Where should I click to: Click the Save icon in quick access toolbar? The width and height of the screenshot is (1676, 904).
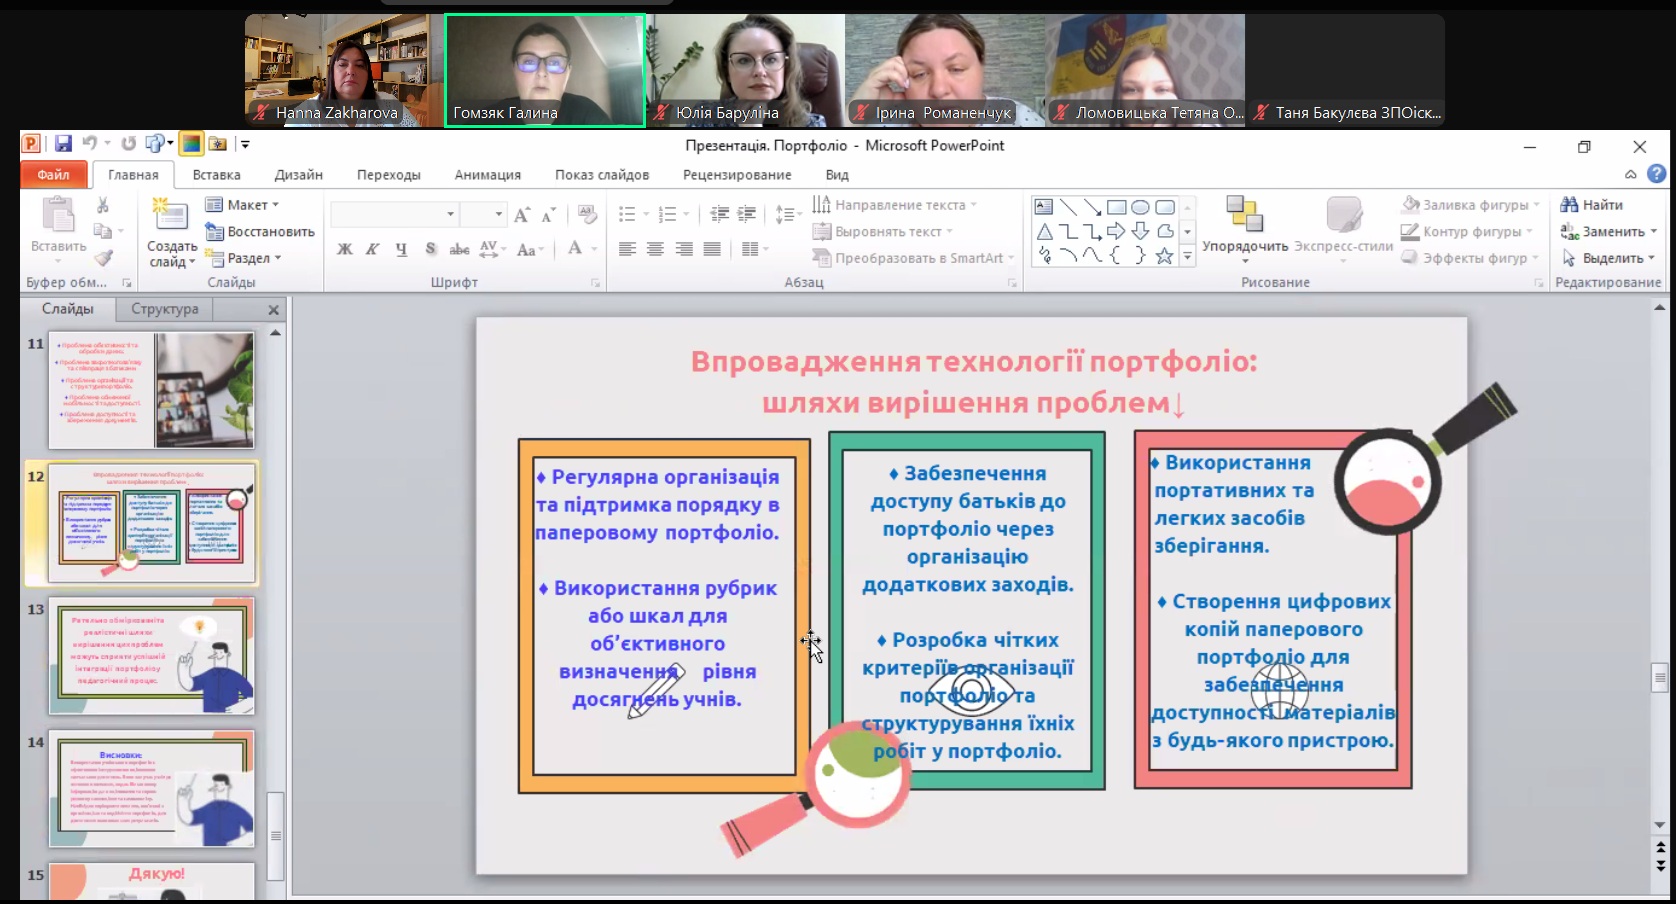(63, 144)
